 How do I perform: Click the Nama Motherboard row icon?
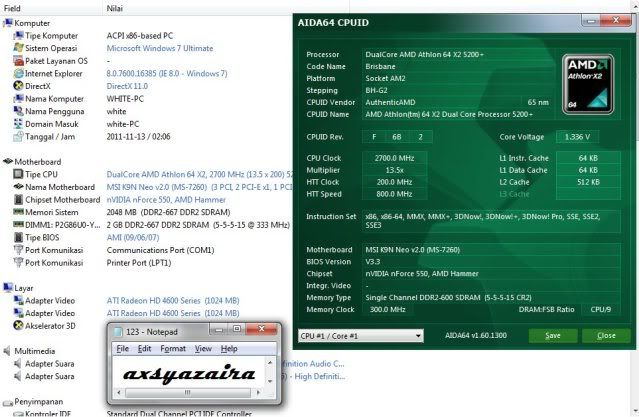(18, 187)
